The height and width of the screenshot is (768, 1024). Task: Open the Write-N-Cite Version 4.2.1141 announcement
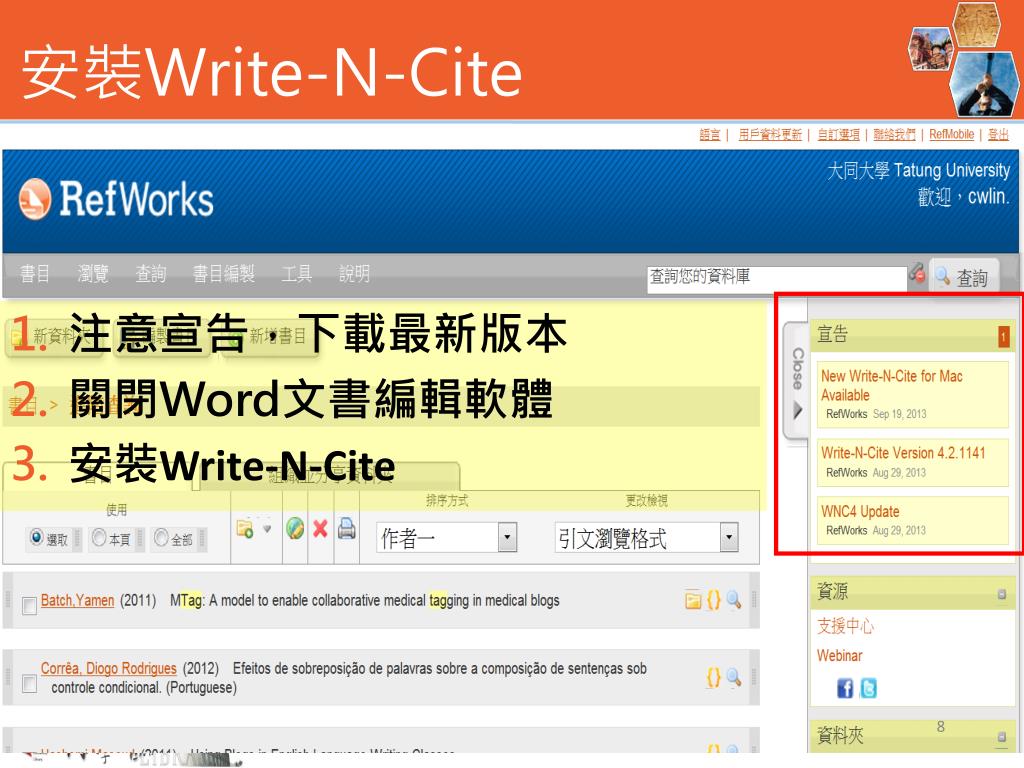point(903,453)
